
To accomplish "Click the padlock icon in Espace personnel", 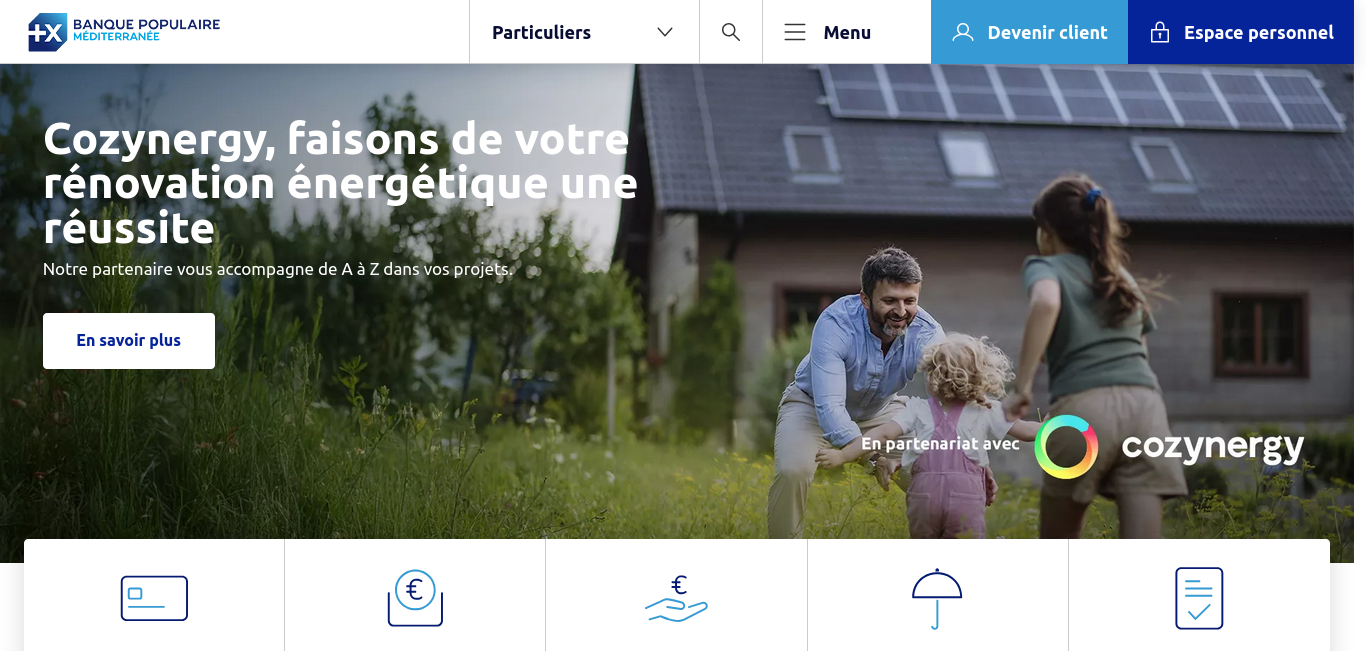I will click(1160, 32).
